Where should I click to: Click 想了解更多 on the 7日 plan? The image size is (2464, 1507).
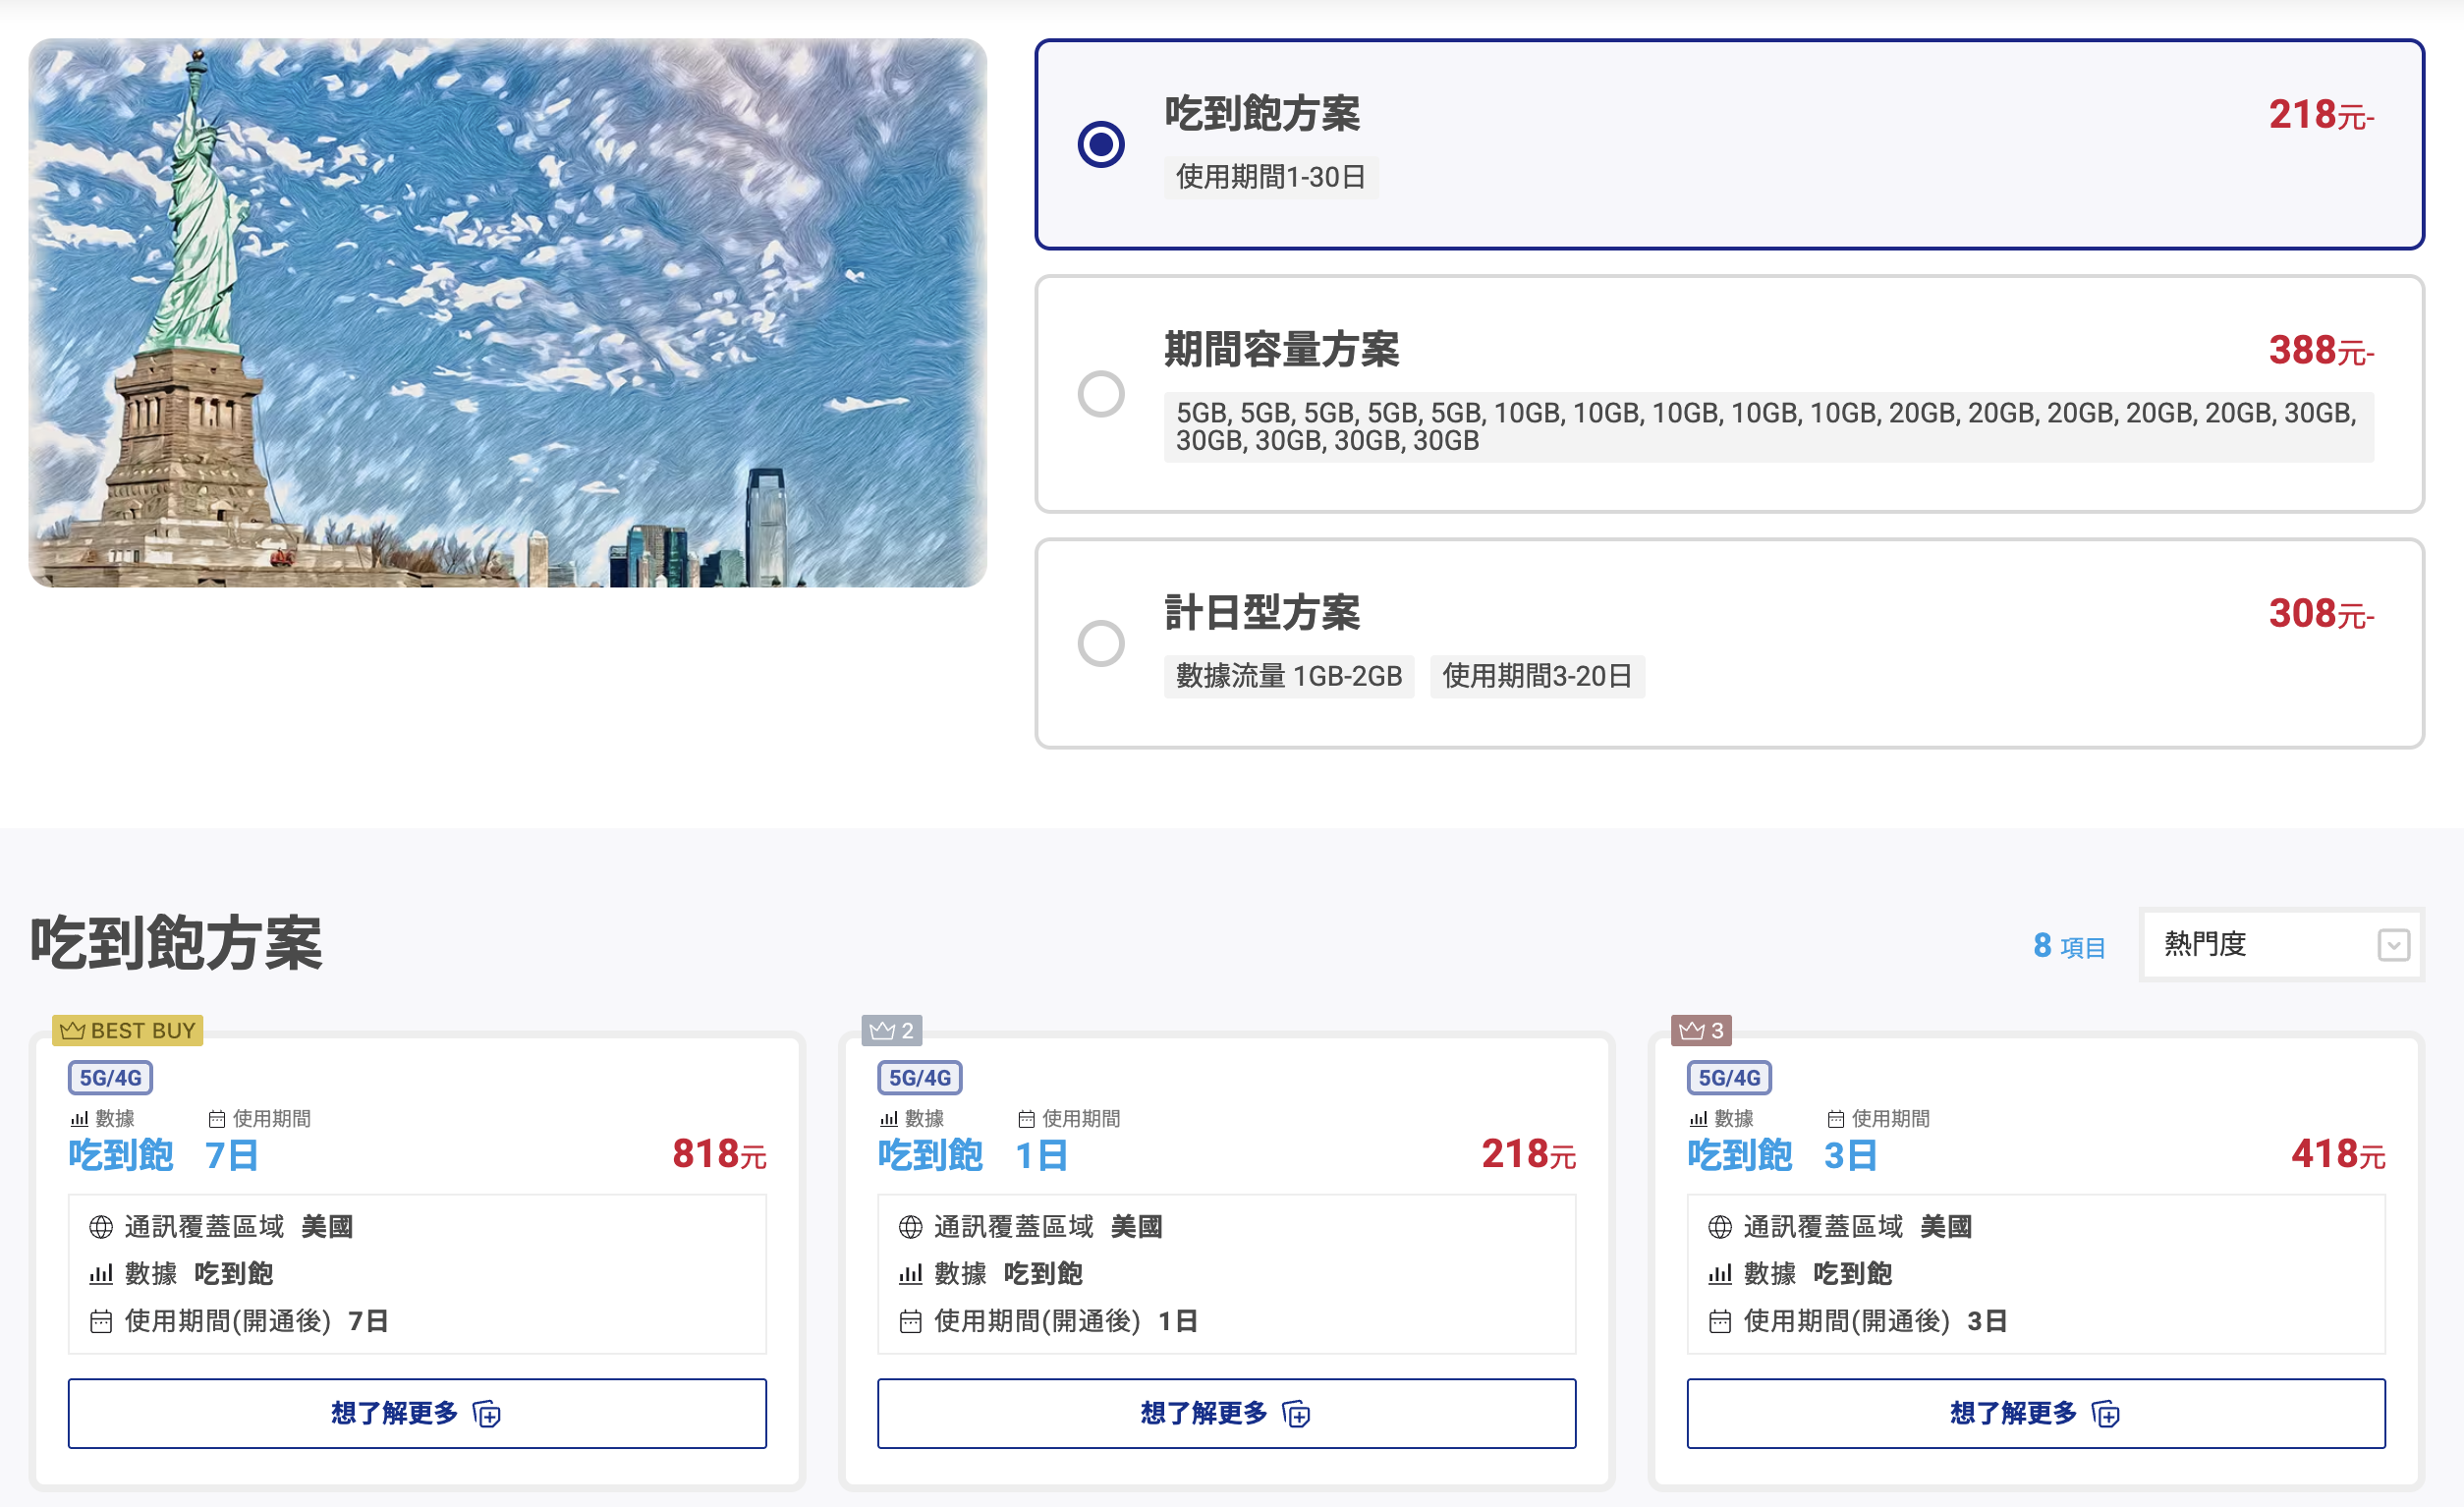(x=416, y=1413)
